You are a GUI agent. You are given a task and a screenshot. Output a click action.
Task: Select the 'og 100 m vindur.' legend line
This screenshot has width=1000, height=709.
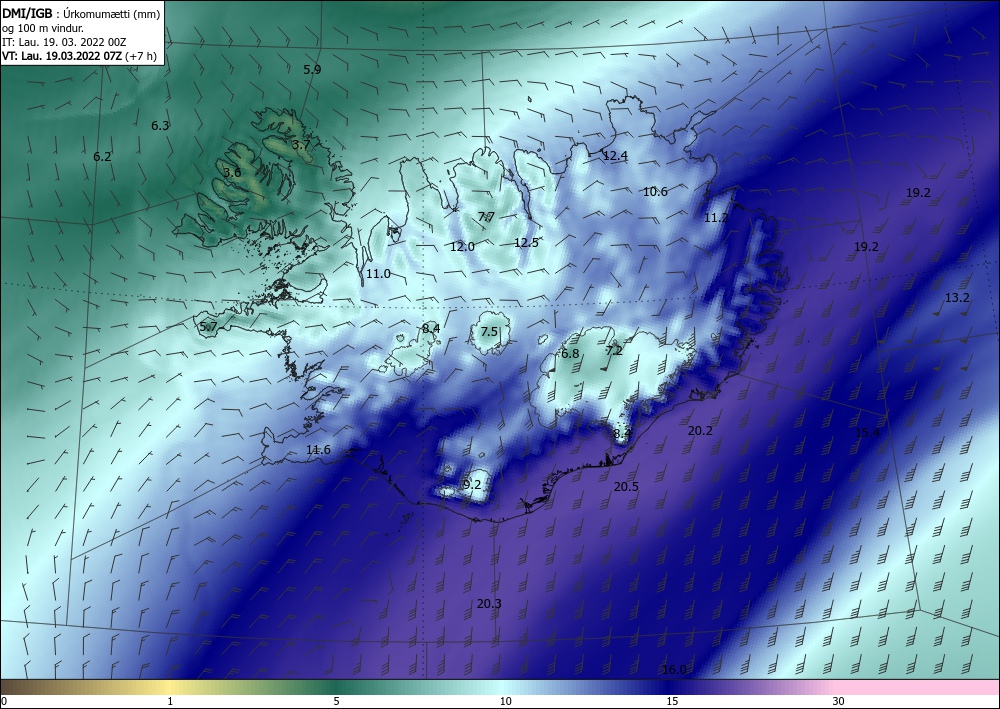tap(43, 28)
